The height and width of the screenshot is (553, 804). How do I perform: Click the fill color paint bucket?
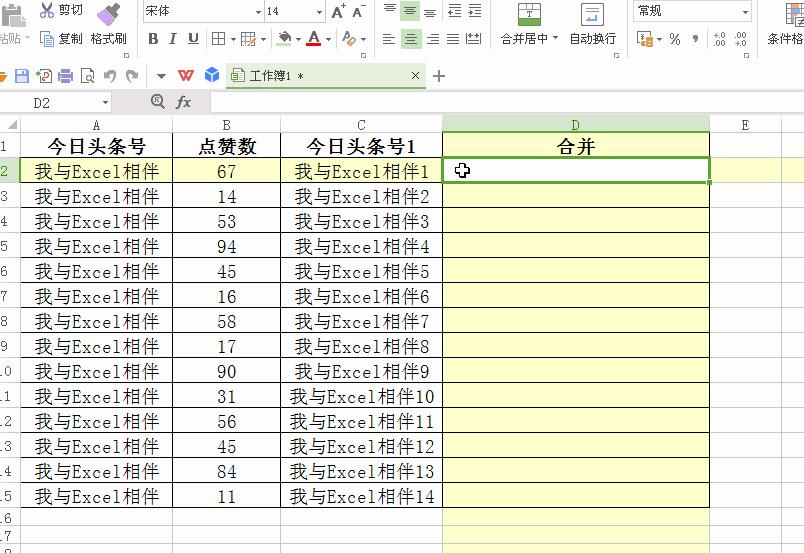(284, 38)
